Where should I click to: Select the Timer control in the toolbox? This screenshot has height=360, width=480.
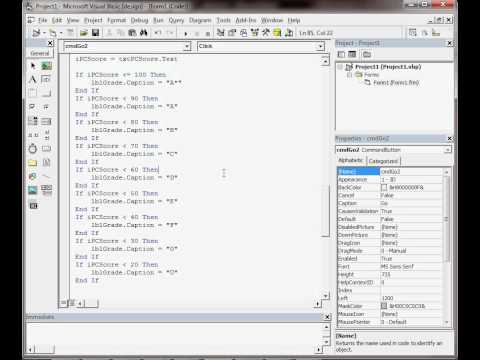[x=33, y=149]
